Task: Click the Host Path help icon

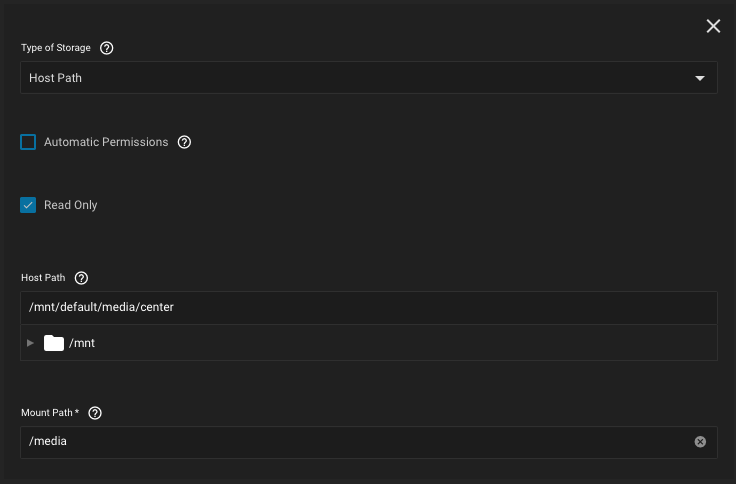Action: click(x=82, y=278)
